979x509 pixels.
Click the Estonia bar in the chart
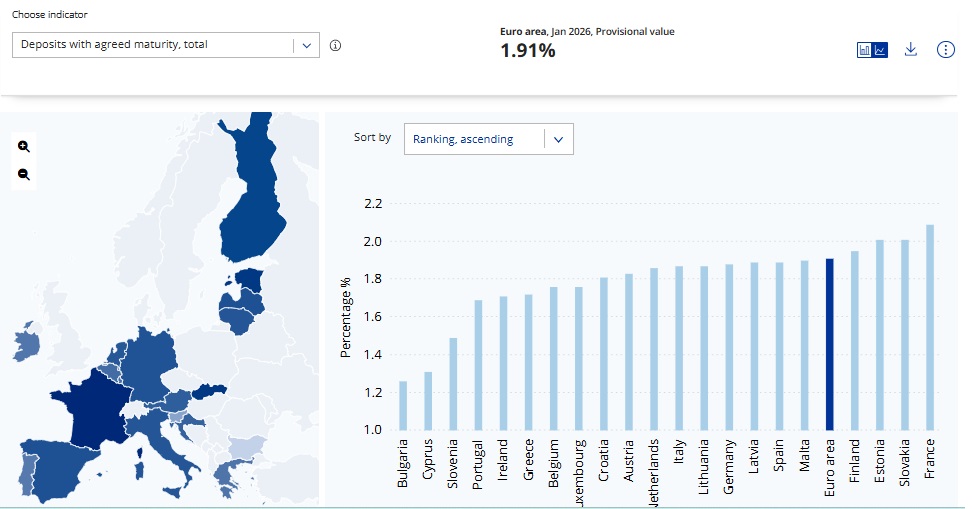click(x=880, y=335)
